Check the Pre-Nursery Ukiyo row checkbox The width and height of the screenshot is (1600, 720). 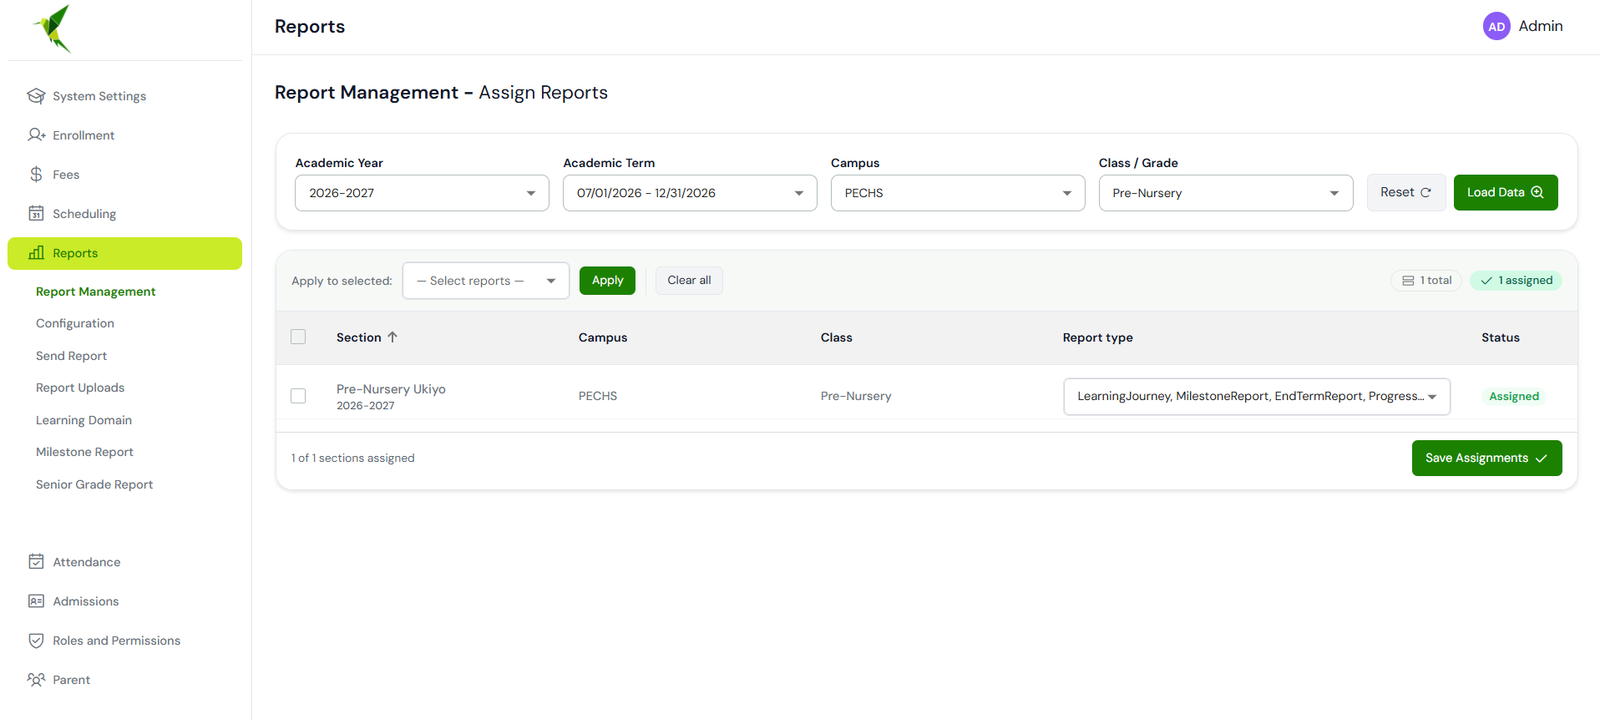click(x=298, y=396)
